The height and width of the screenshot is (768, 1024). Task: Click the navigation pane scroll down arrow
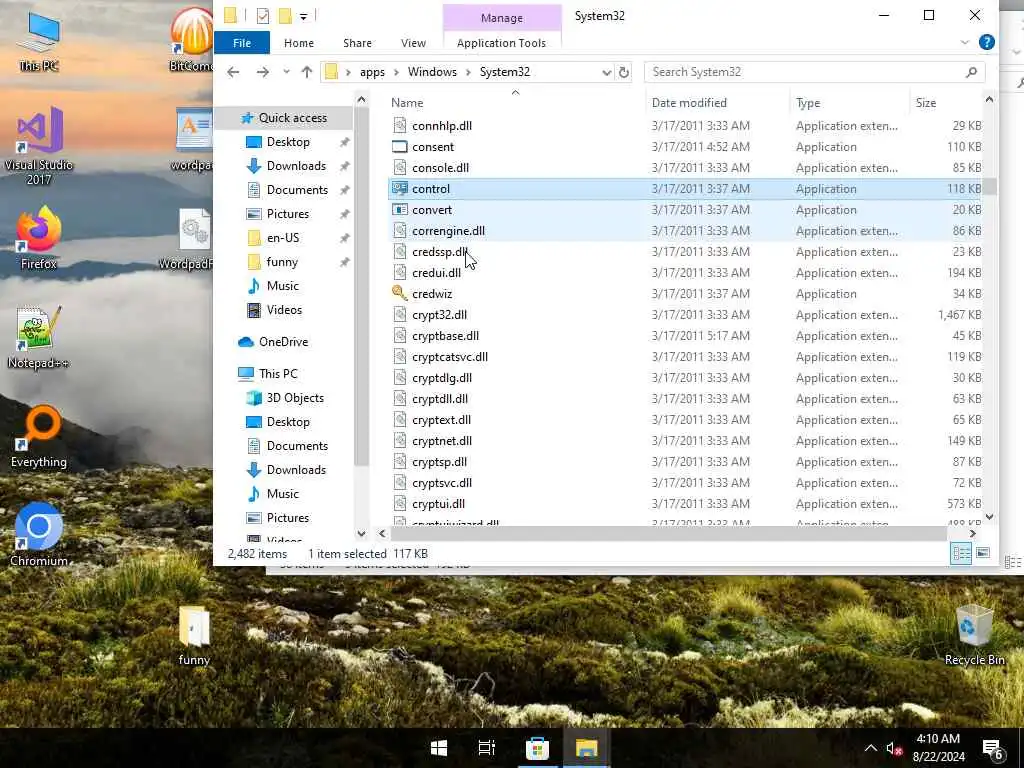point(361,534)
